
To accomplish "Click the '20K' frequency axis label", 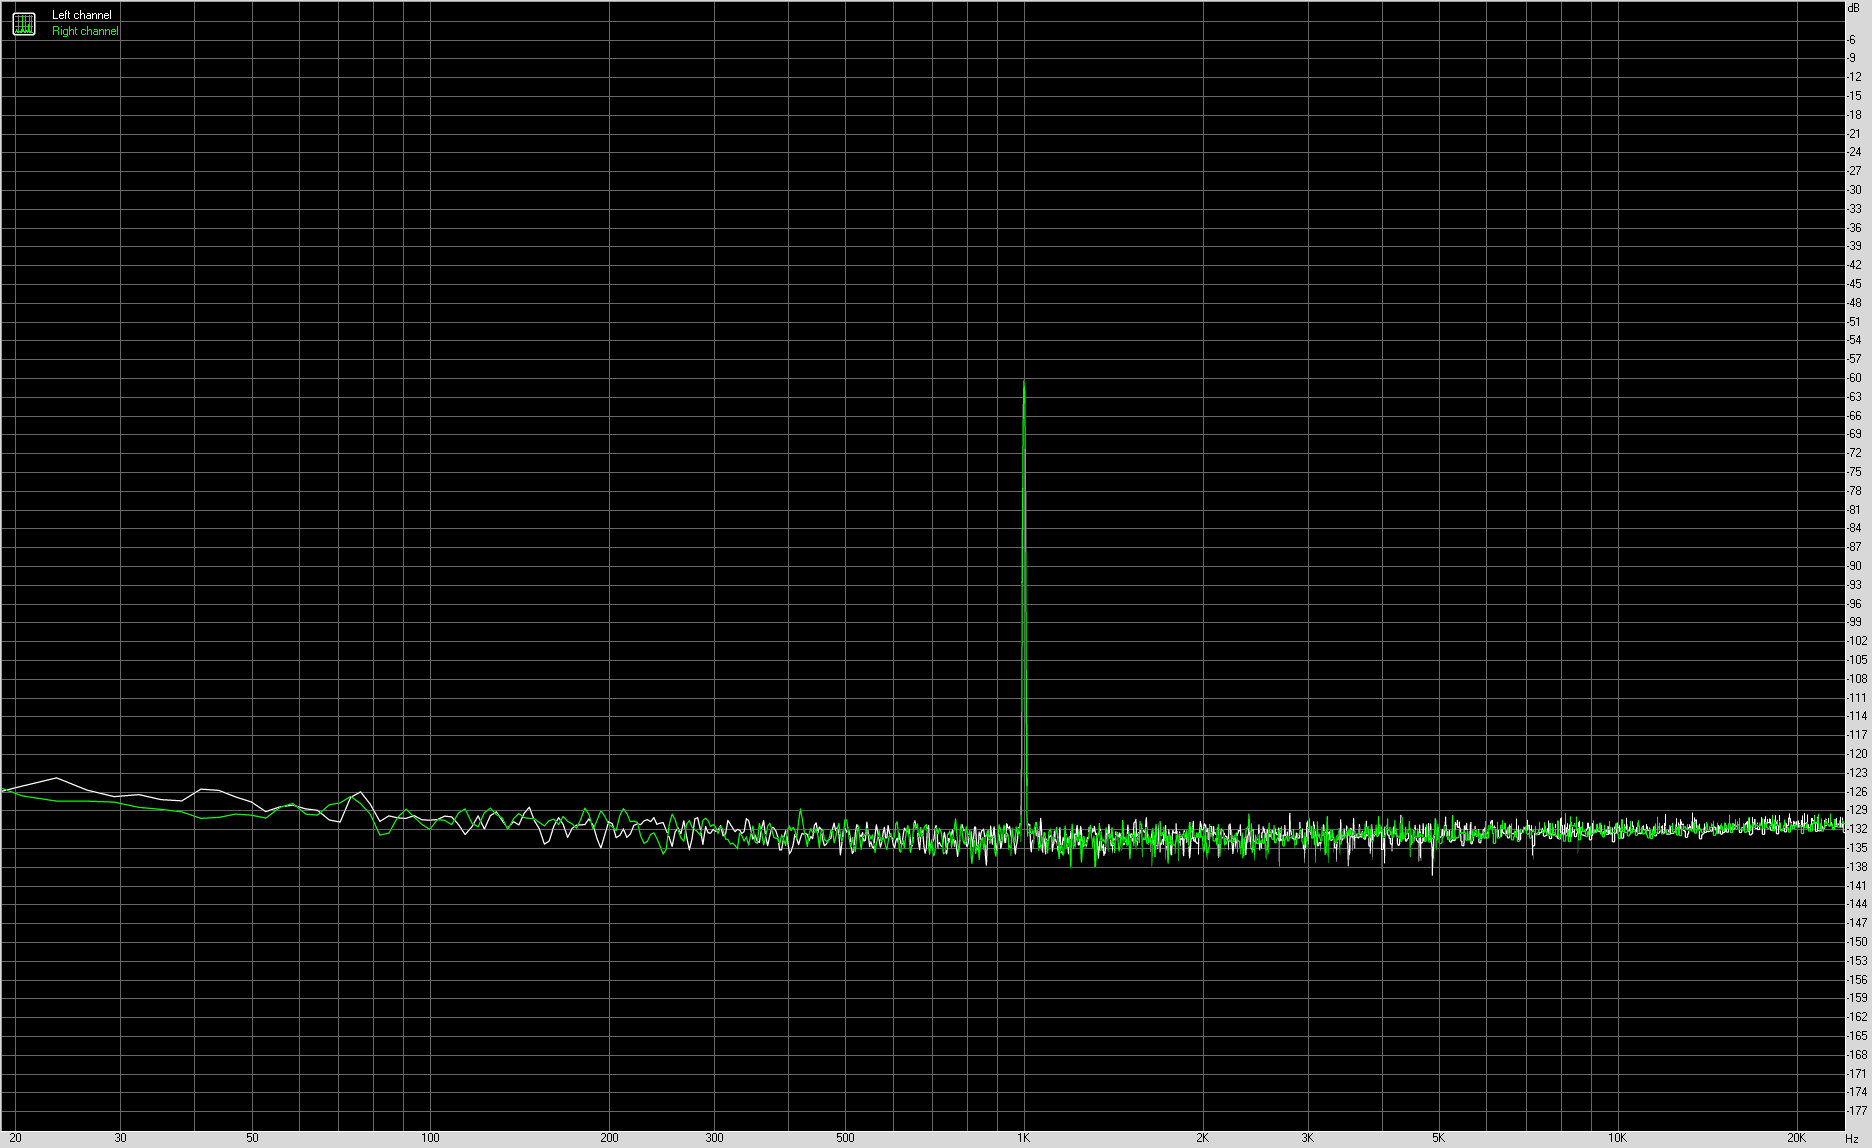I will tap(1796, 1138).
